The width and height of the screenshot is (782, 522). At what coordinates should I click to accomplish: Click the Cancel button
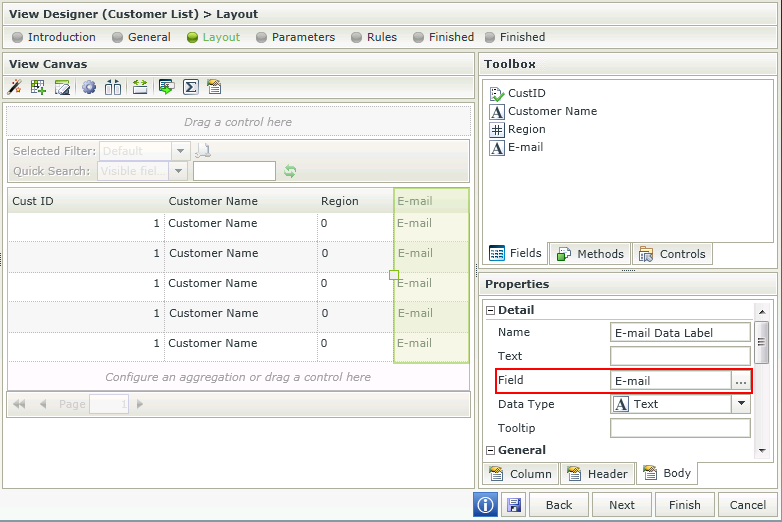point(748,505)
